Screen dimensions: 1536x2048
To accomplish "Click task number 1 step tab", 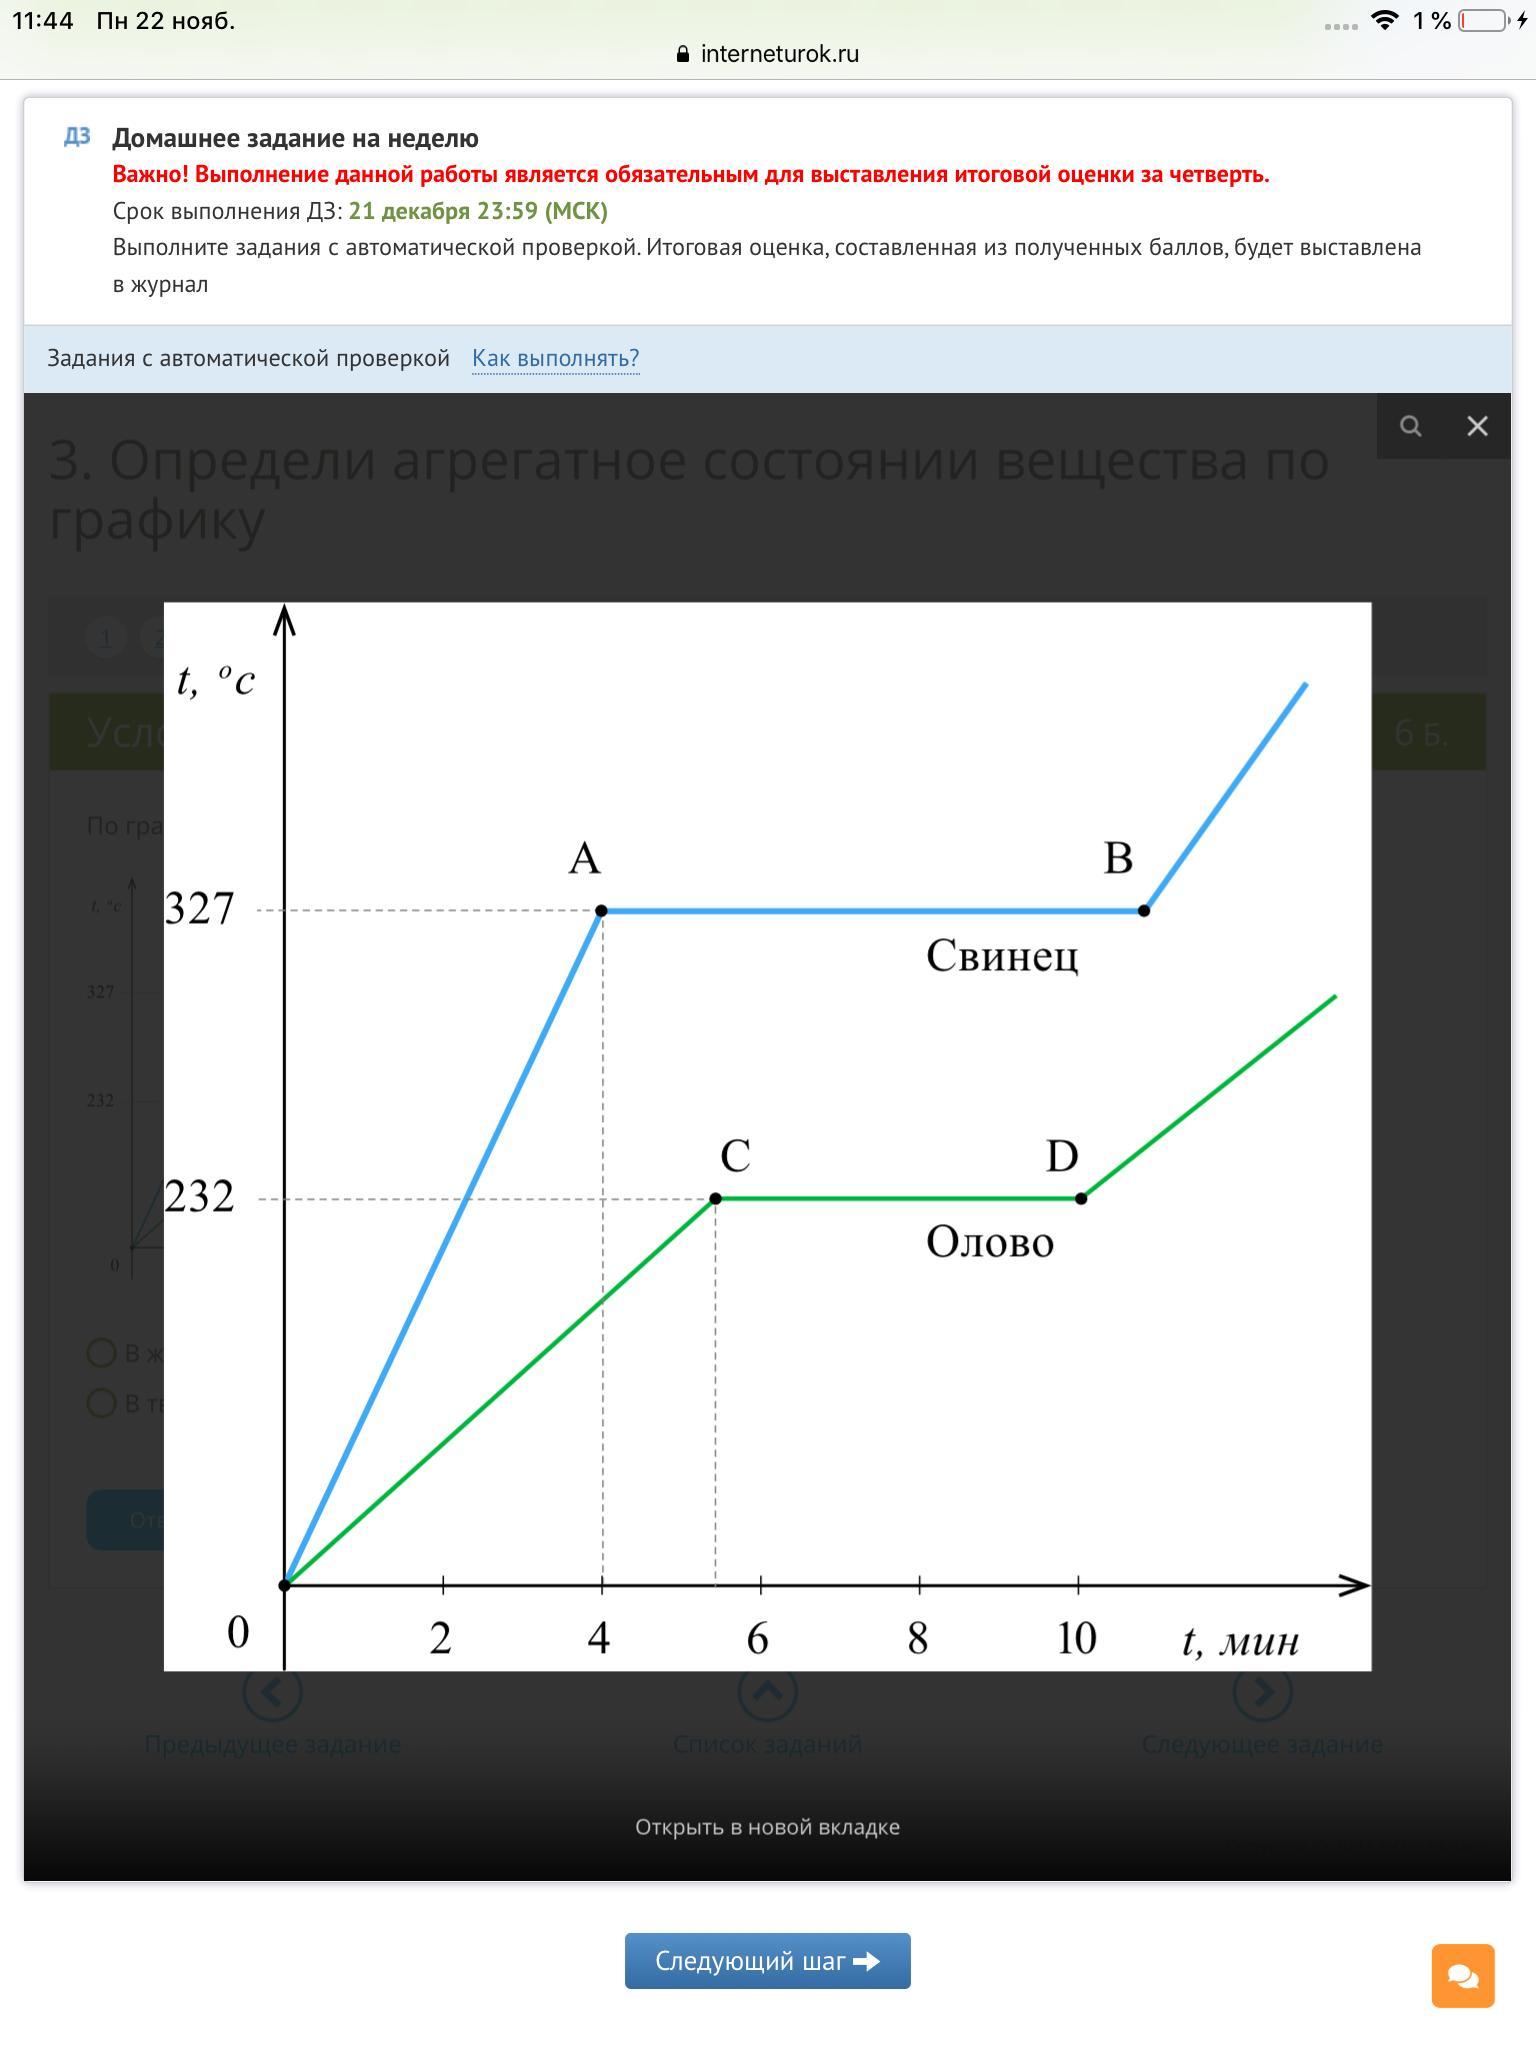I will pos(105,637).
